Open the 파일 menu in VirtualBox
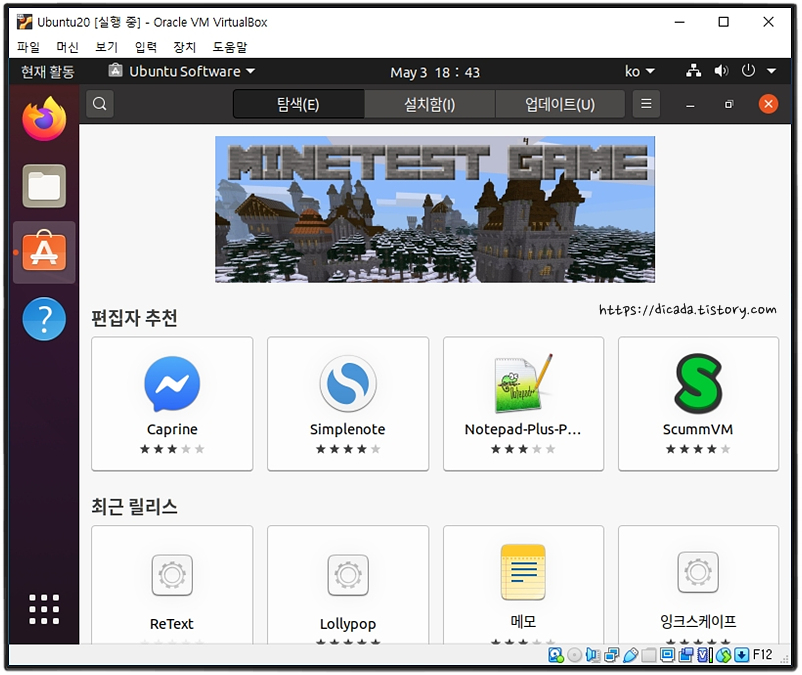 (x=28, y=47)
